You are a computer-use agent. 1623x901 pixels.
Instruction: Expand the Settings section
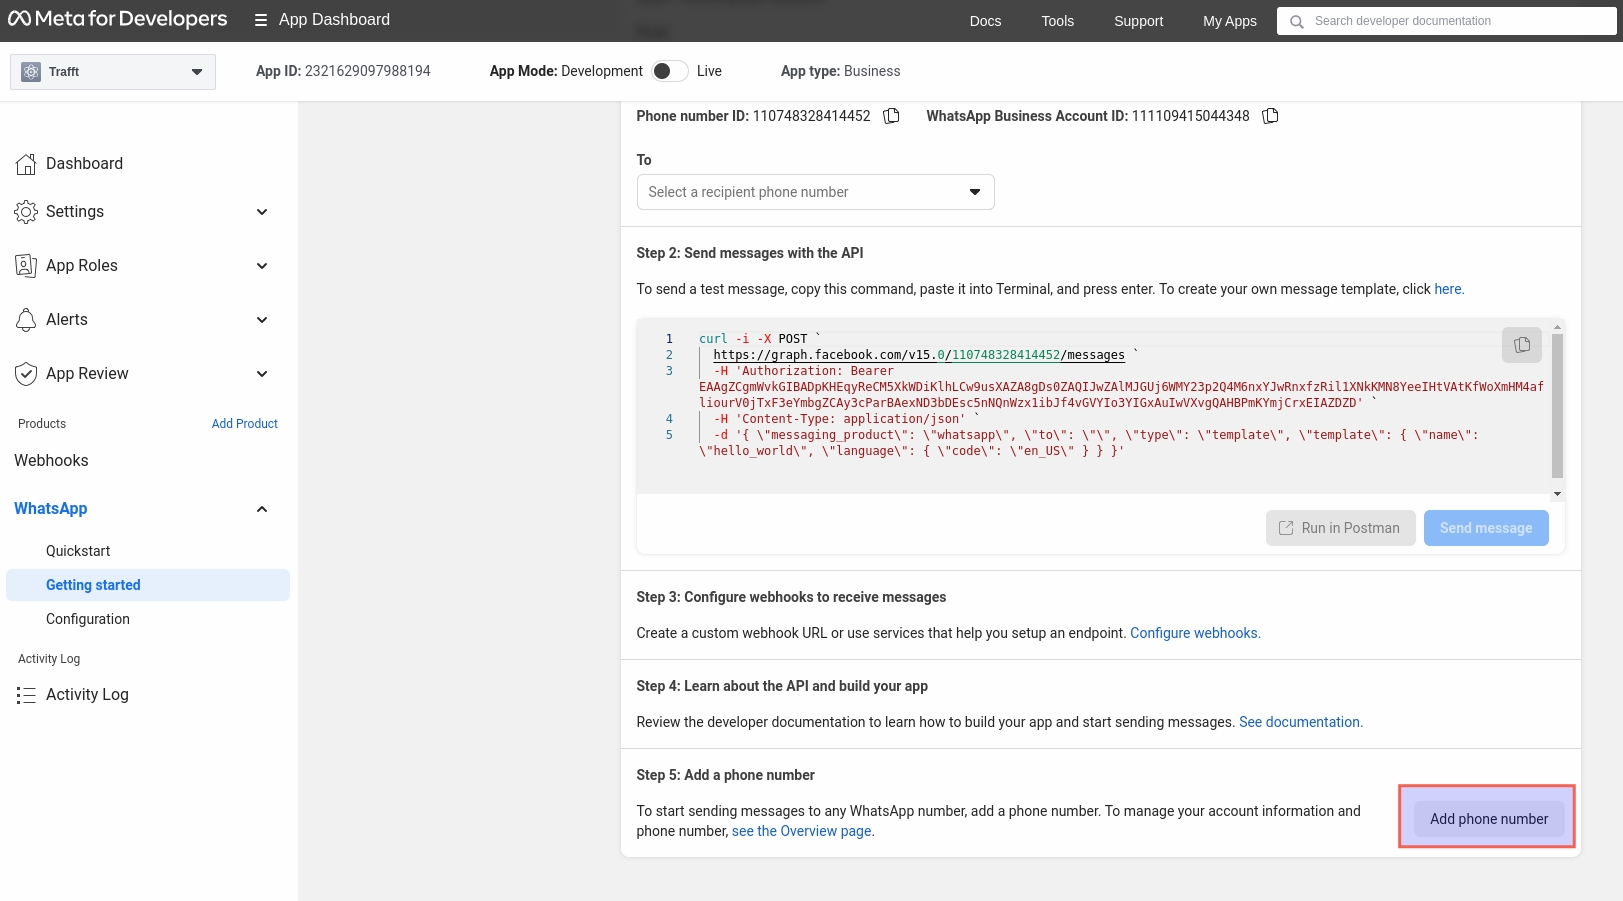262,212
